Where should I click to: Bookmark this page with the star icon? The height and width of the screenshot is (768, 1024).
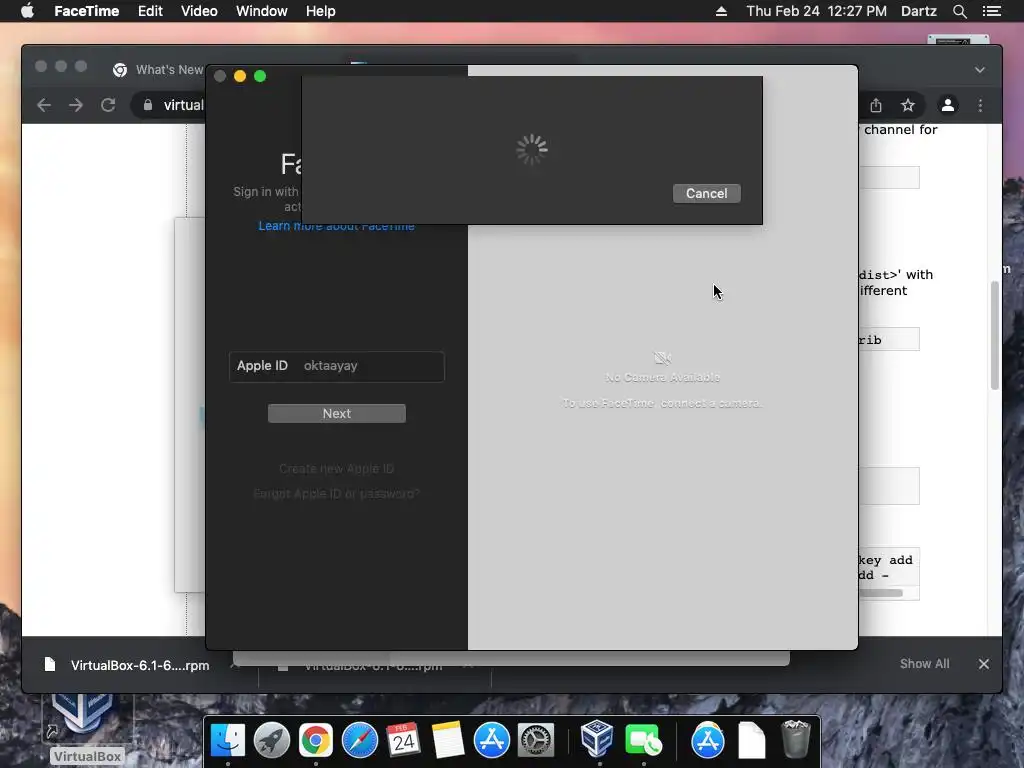tap(908, 105)
